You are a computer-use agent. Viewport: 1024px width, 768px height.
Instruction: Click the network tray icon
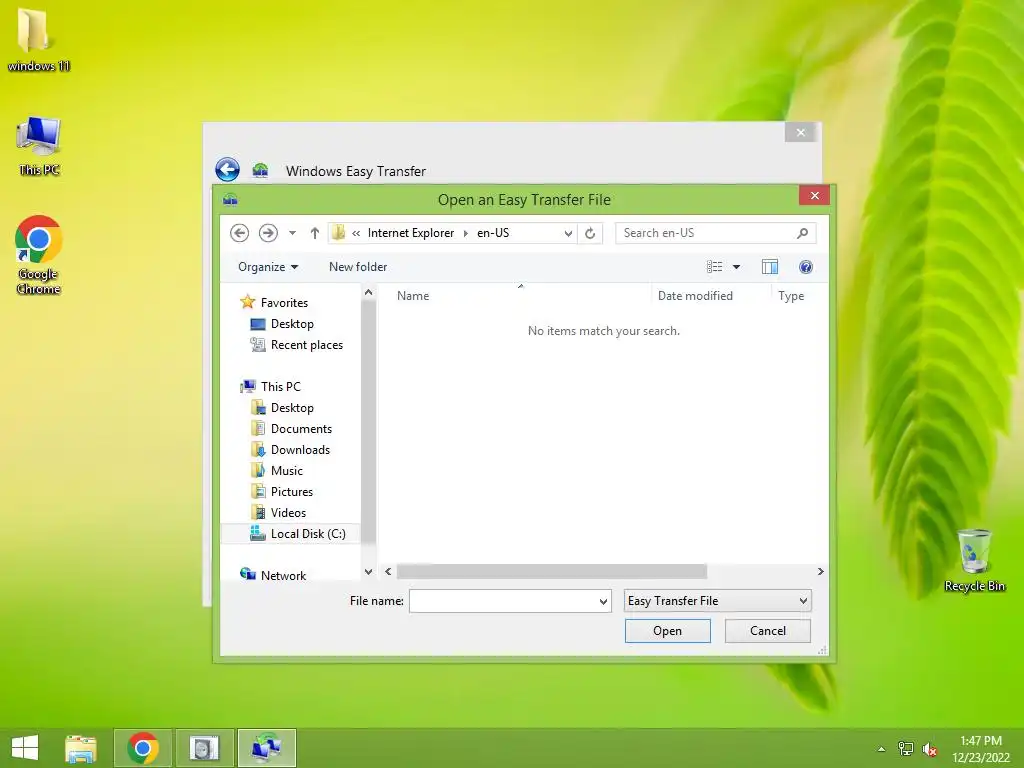coord(906,749)
